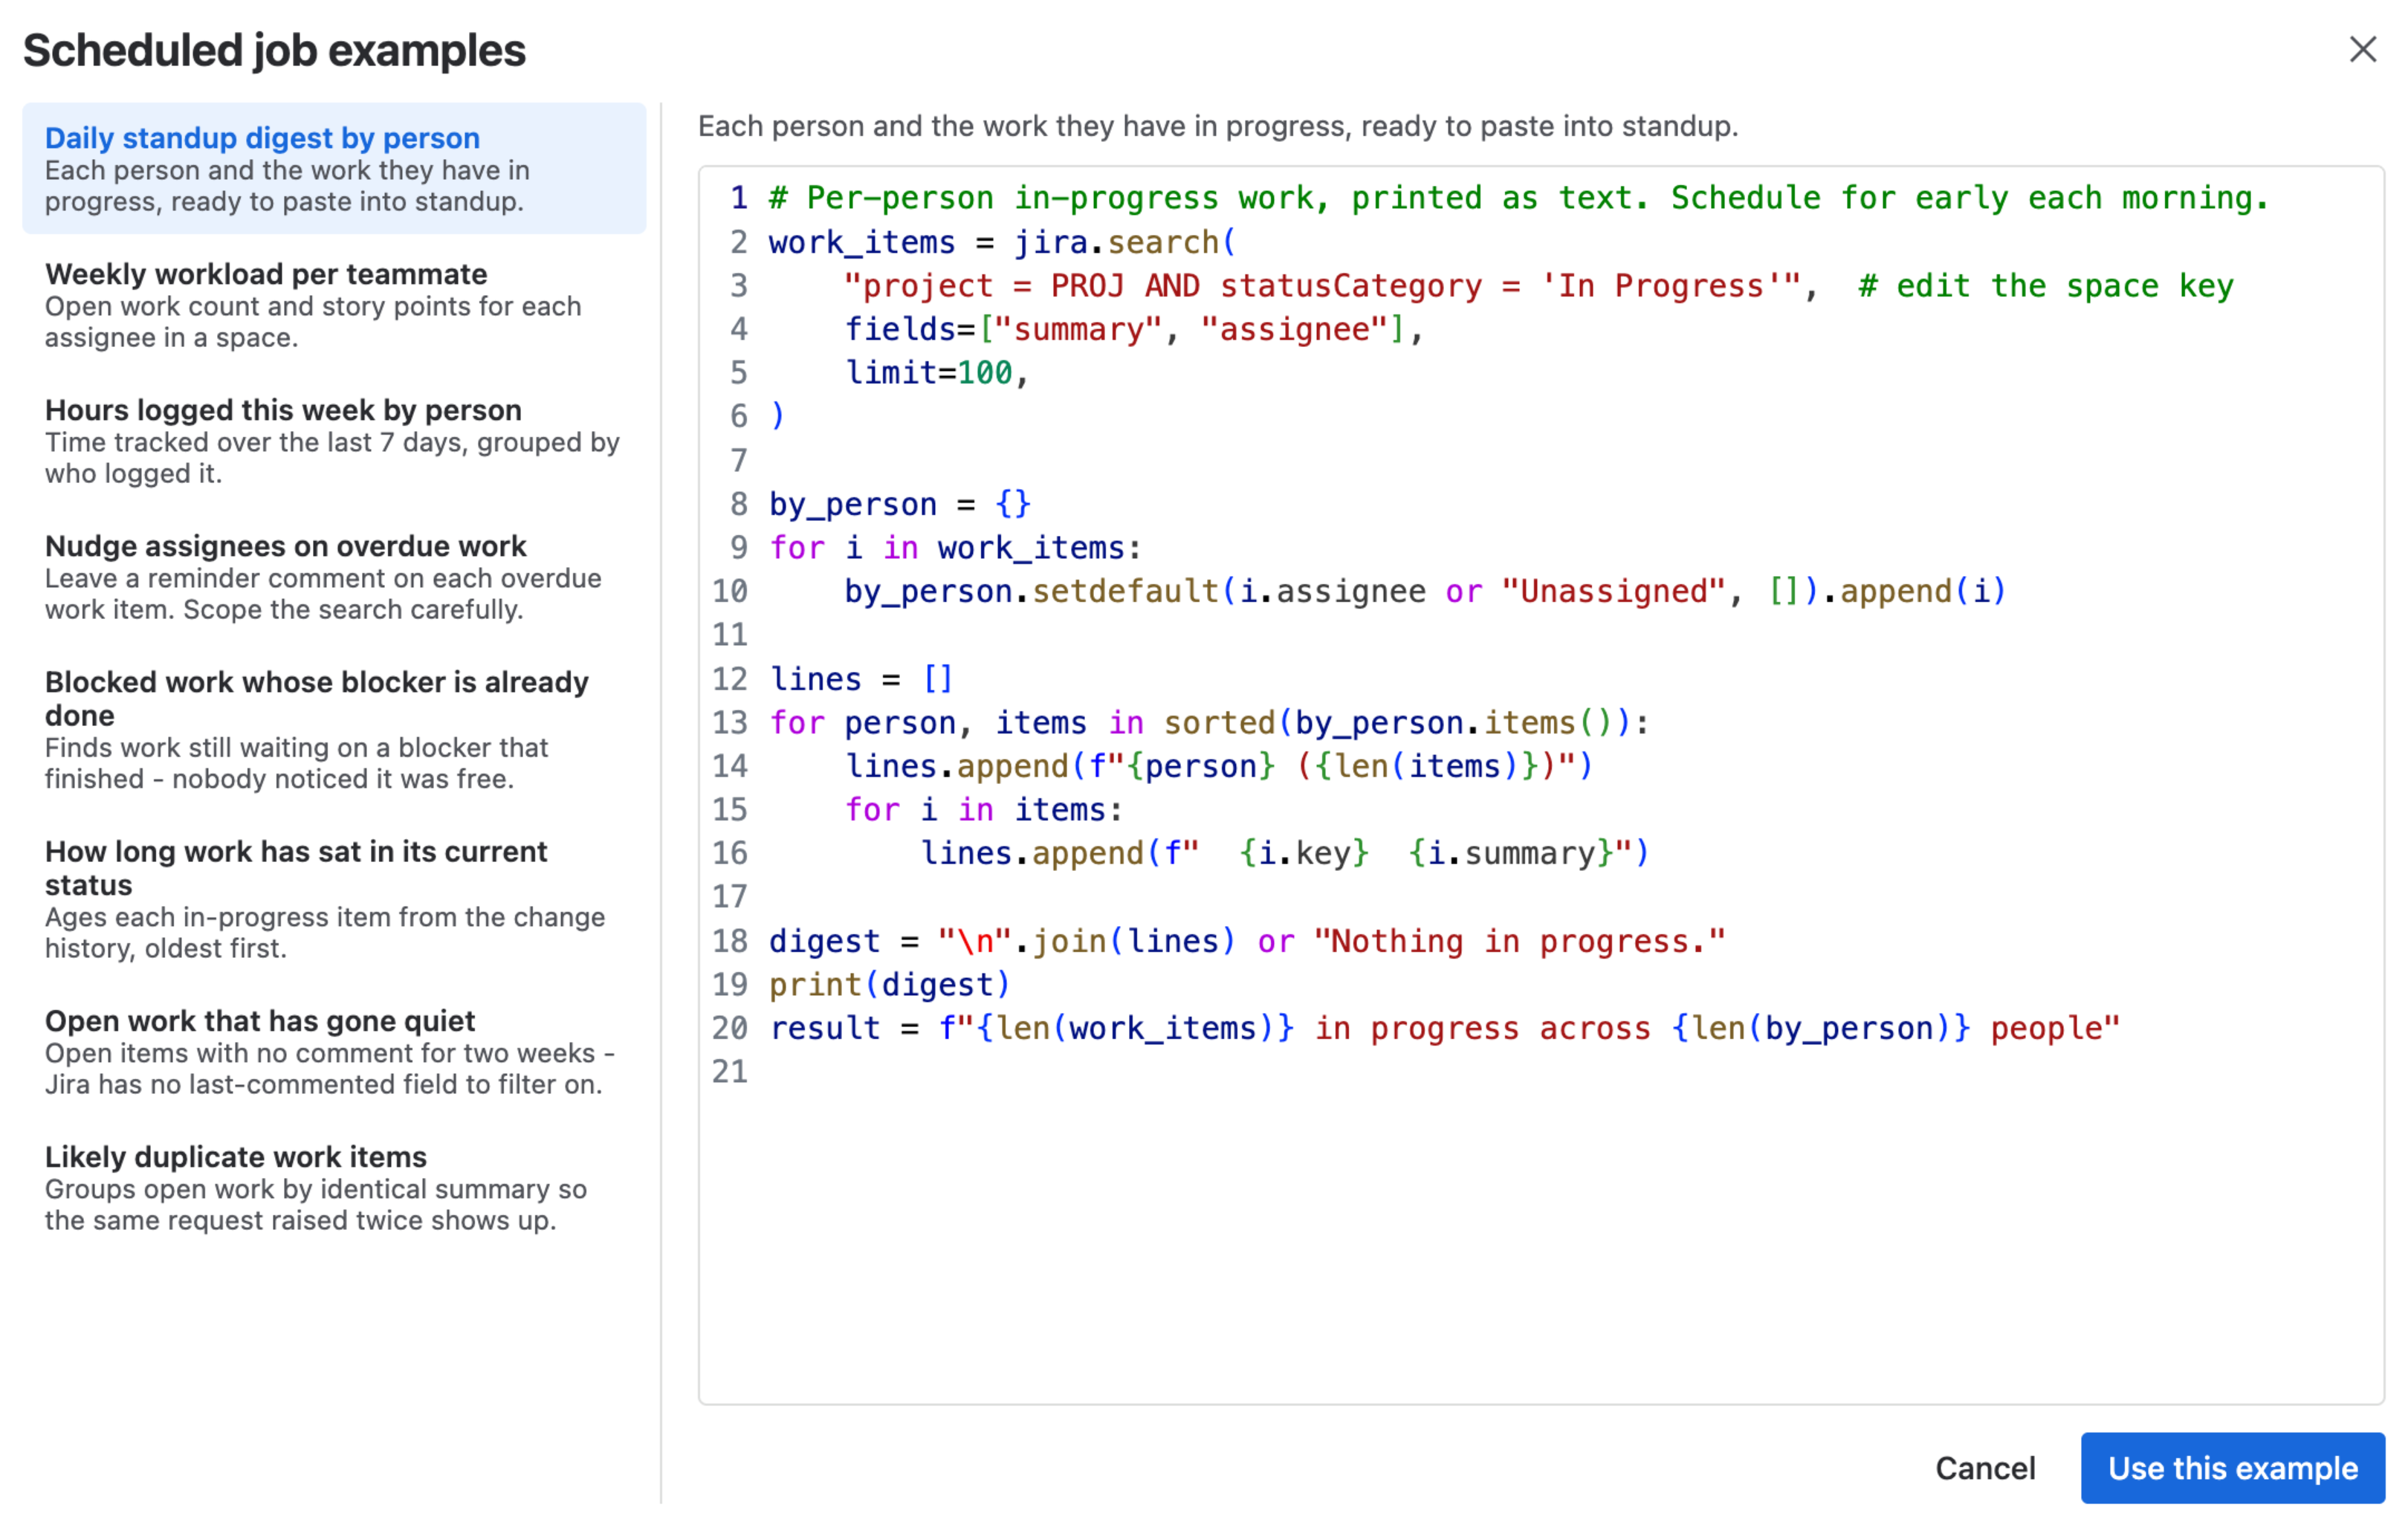Viewport: 2408px width, 1525px height.
Task: Choose Likely duplicate work items example
Action: pyautogui.click(x=334, y=1188)
